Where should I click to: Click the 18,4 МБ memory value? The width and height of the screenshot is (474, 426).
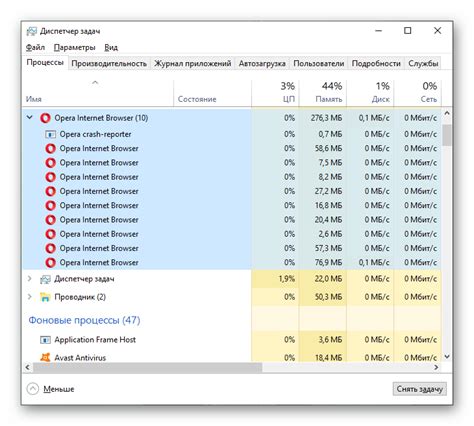tap(328, 358)
